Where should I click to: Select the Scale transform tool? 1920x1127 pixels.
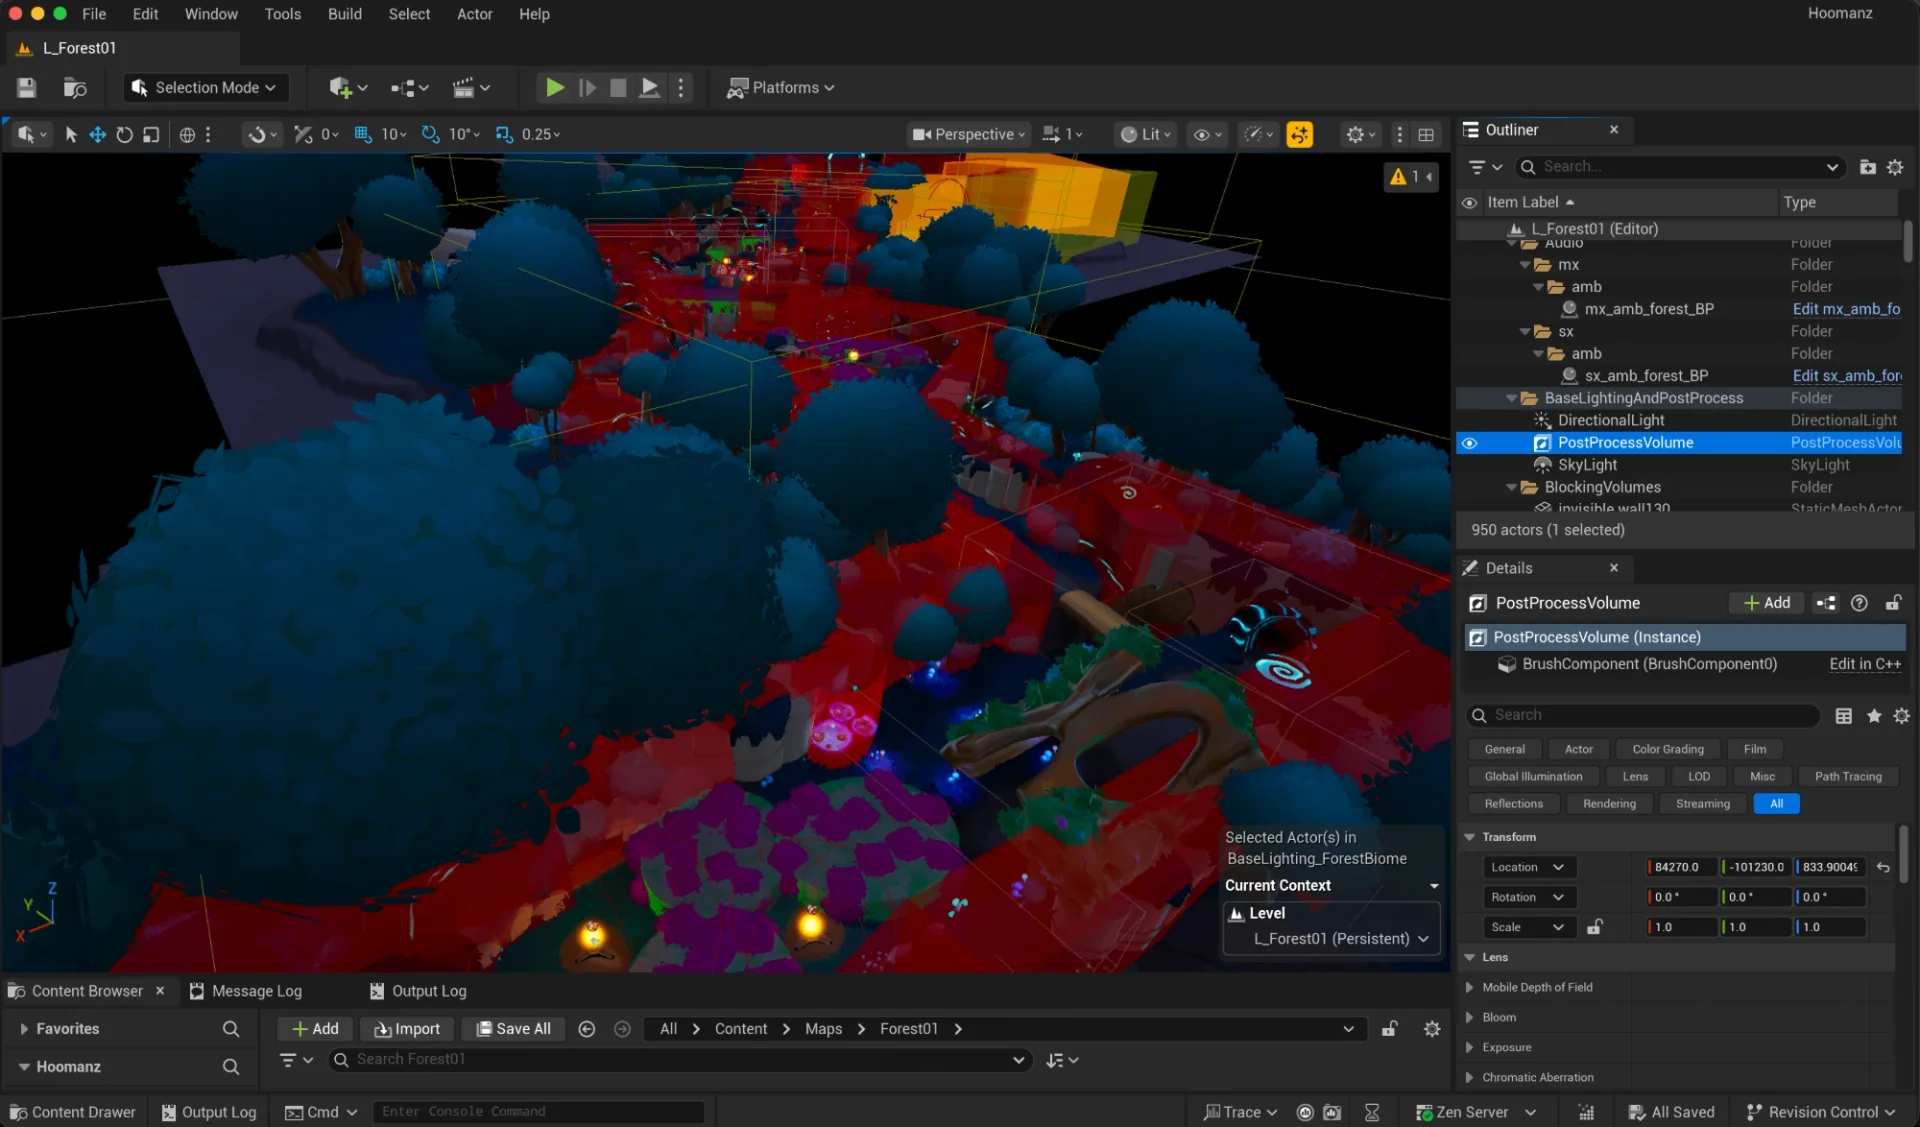(151, 134)
